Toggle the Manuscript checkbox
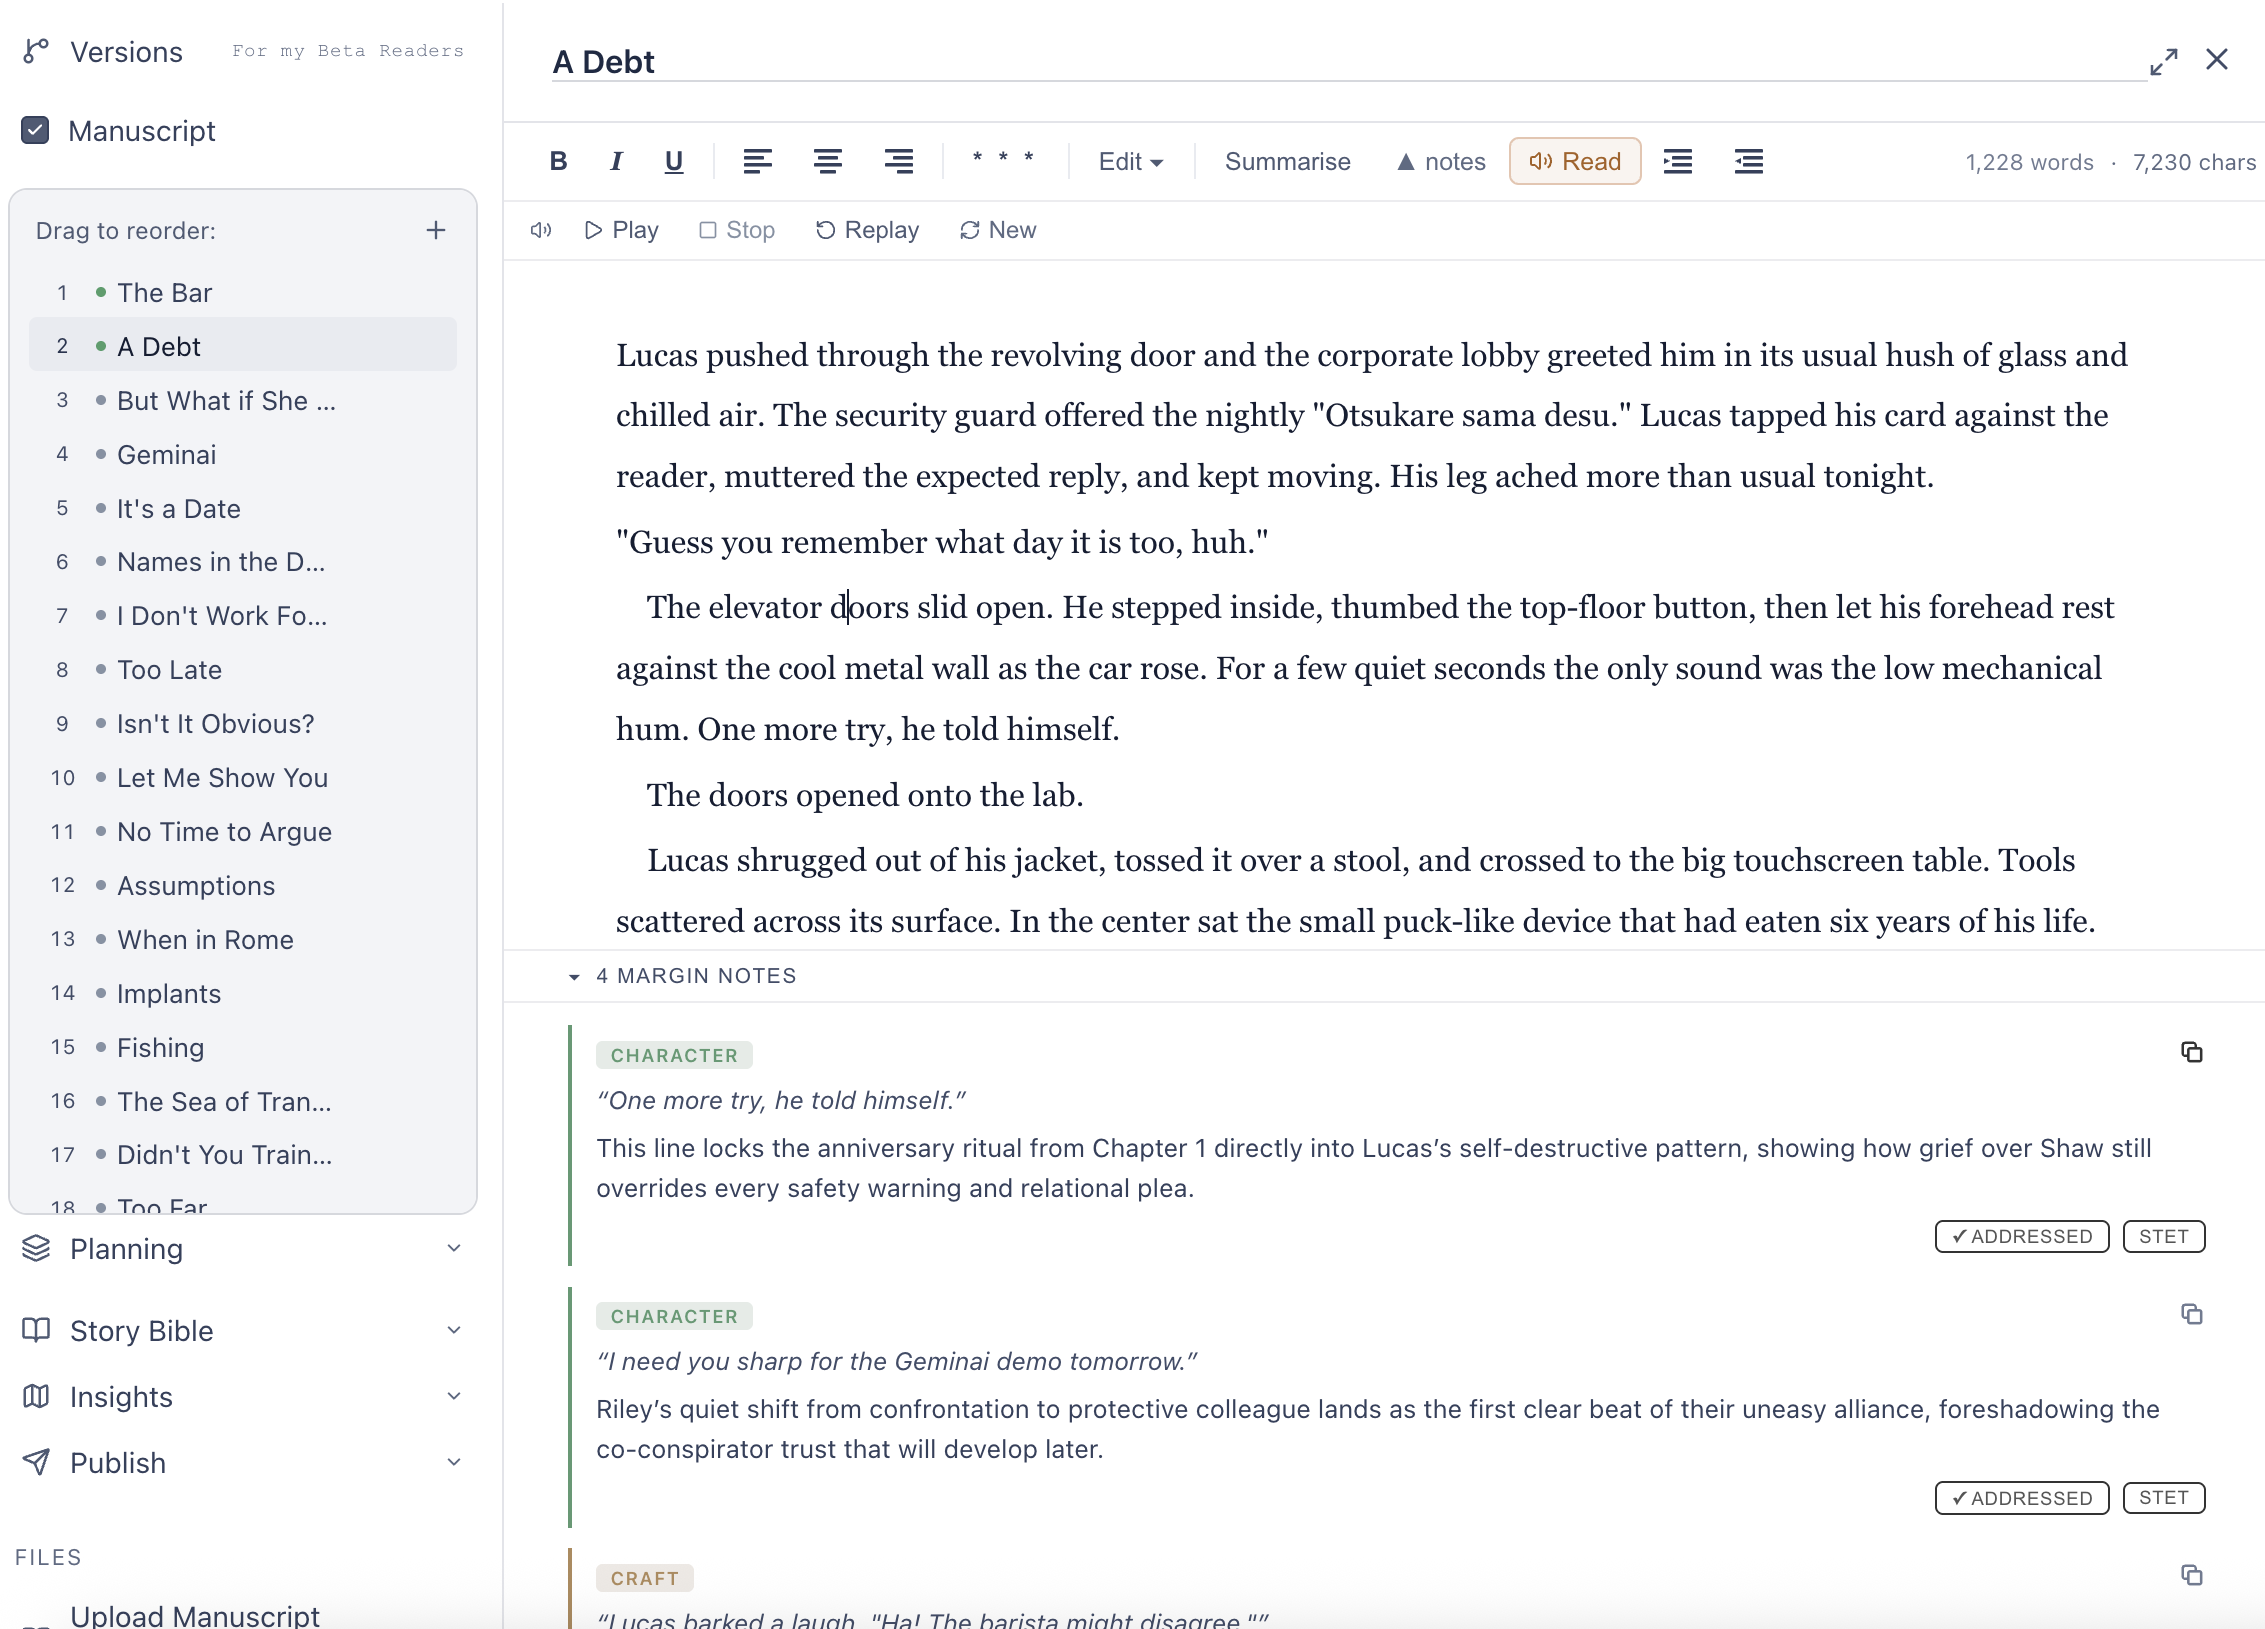 click(35, 130)
